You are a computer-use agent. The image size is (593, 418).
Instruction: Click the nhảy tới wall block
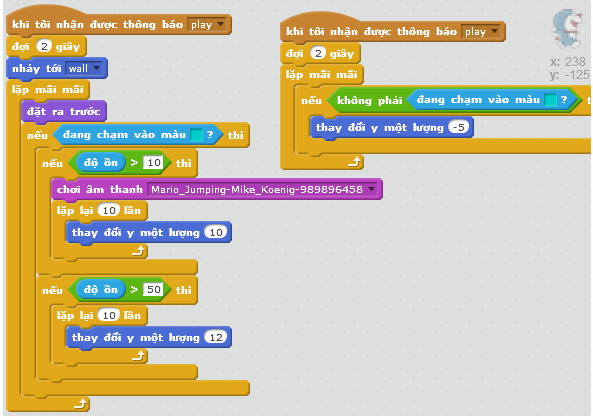pyautogui.click(x=57, y=69)
